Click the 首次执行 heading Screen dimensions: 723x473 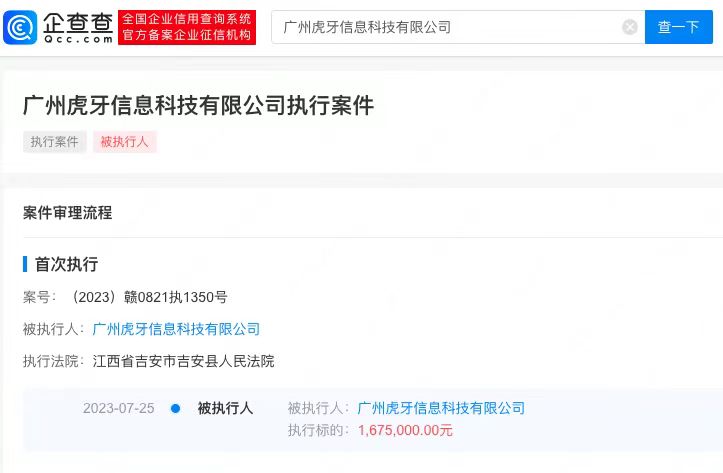click(66, 264)
